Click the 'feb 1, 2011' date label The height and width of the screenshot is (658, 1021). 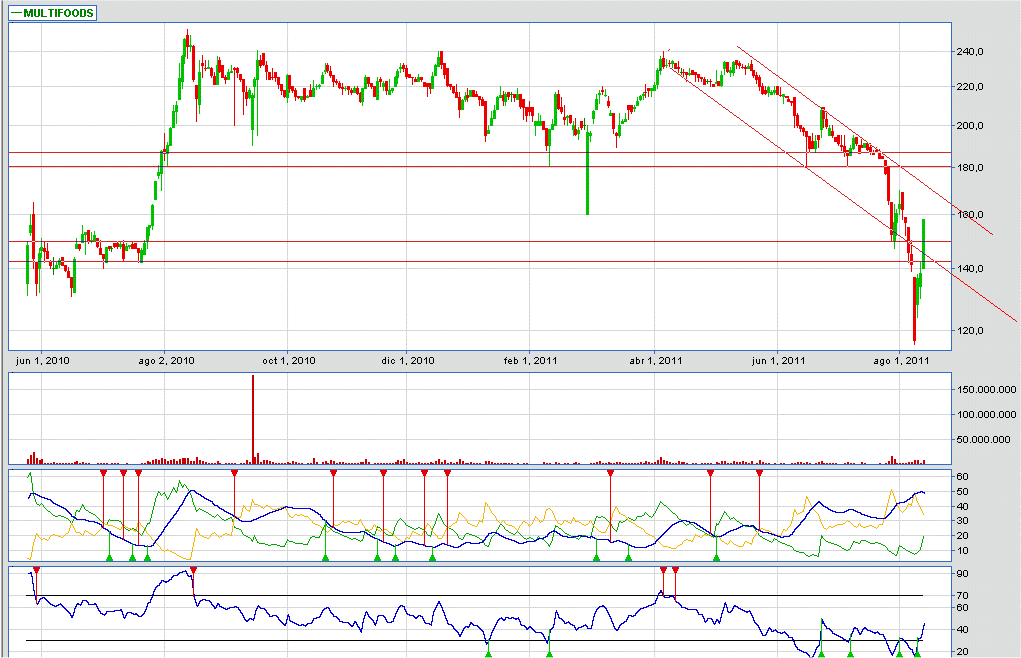[x=529, y=360]
